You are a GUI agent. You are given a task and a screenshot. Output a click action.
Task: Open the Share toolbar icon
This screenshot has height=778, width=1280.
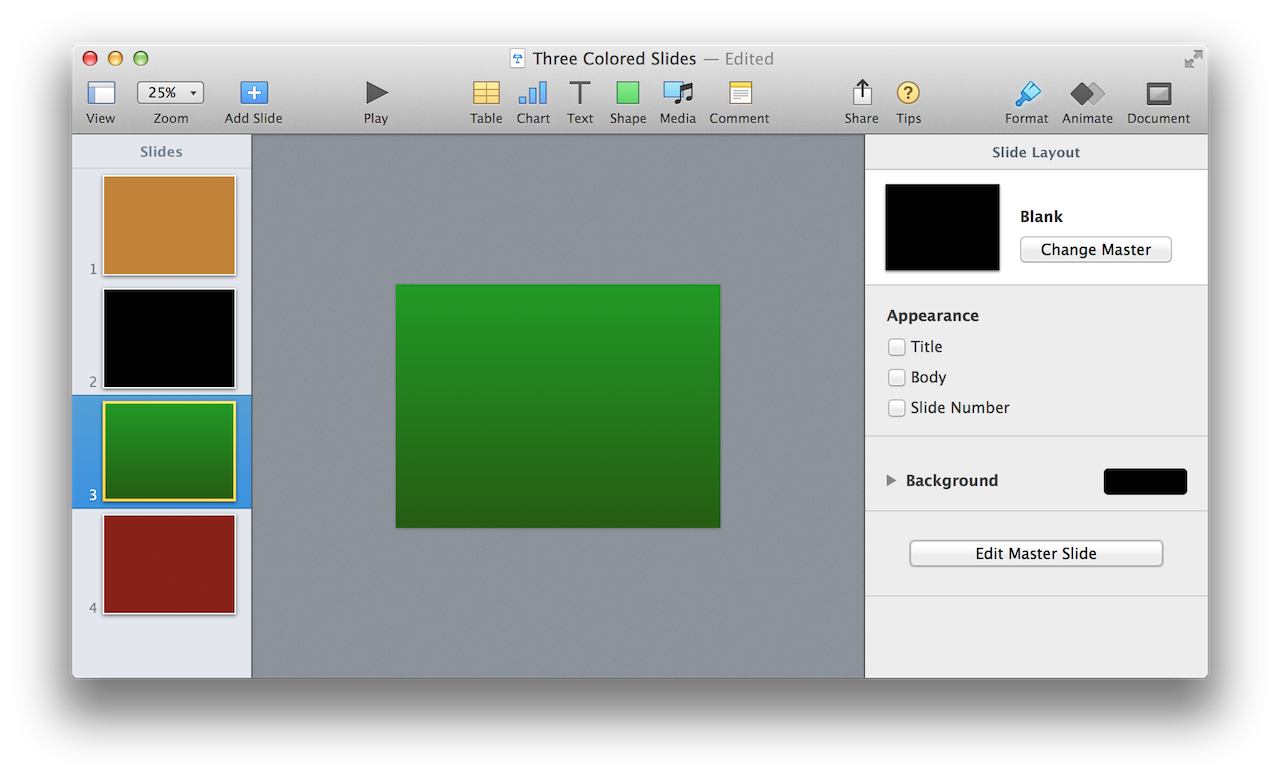(861, 94)
